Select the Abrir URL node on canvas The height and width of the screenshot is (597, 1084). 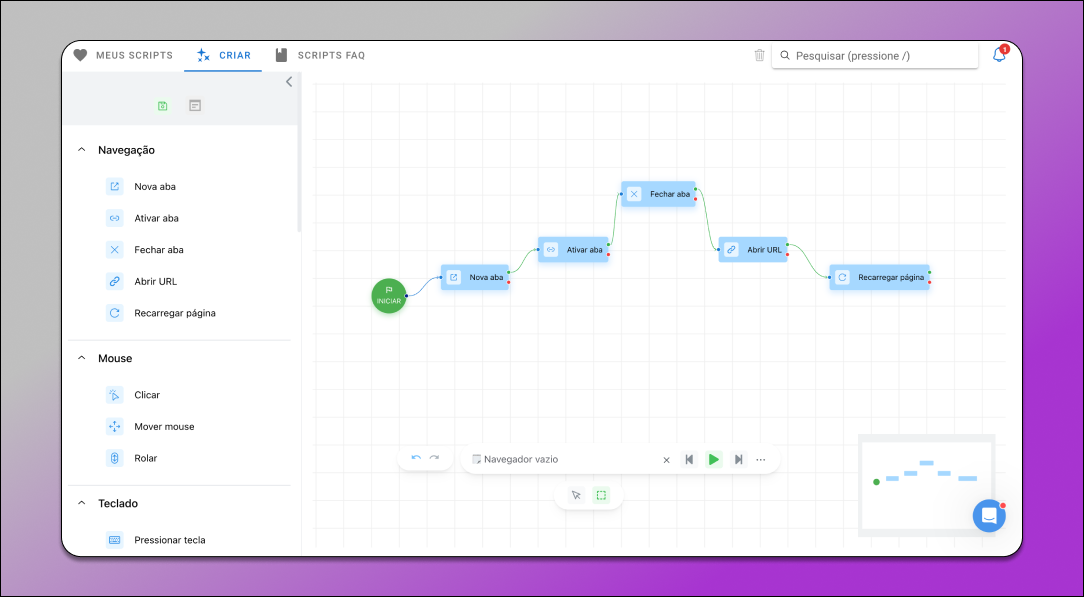point(753,249)
